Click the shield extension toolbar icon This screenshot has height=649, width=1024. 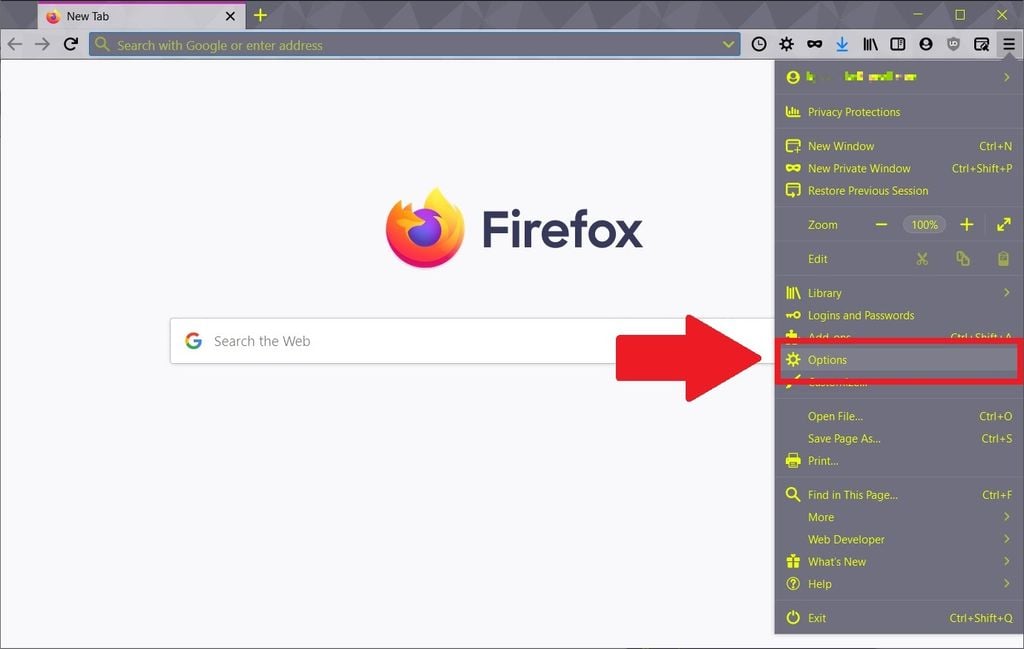click(953, 44)
